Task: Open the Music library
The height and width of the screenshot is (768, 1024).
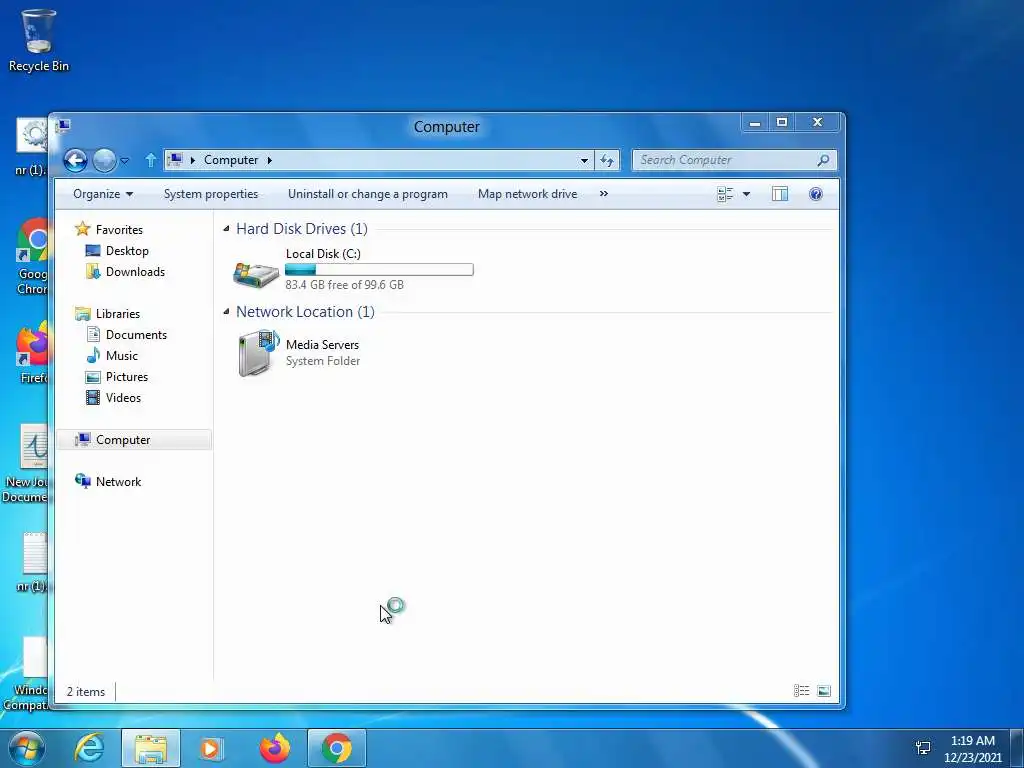Action: point(121,355)
